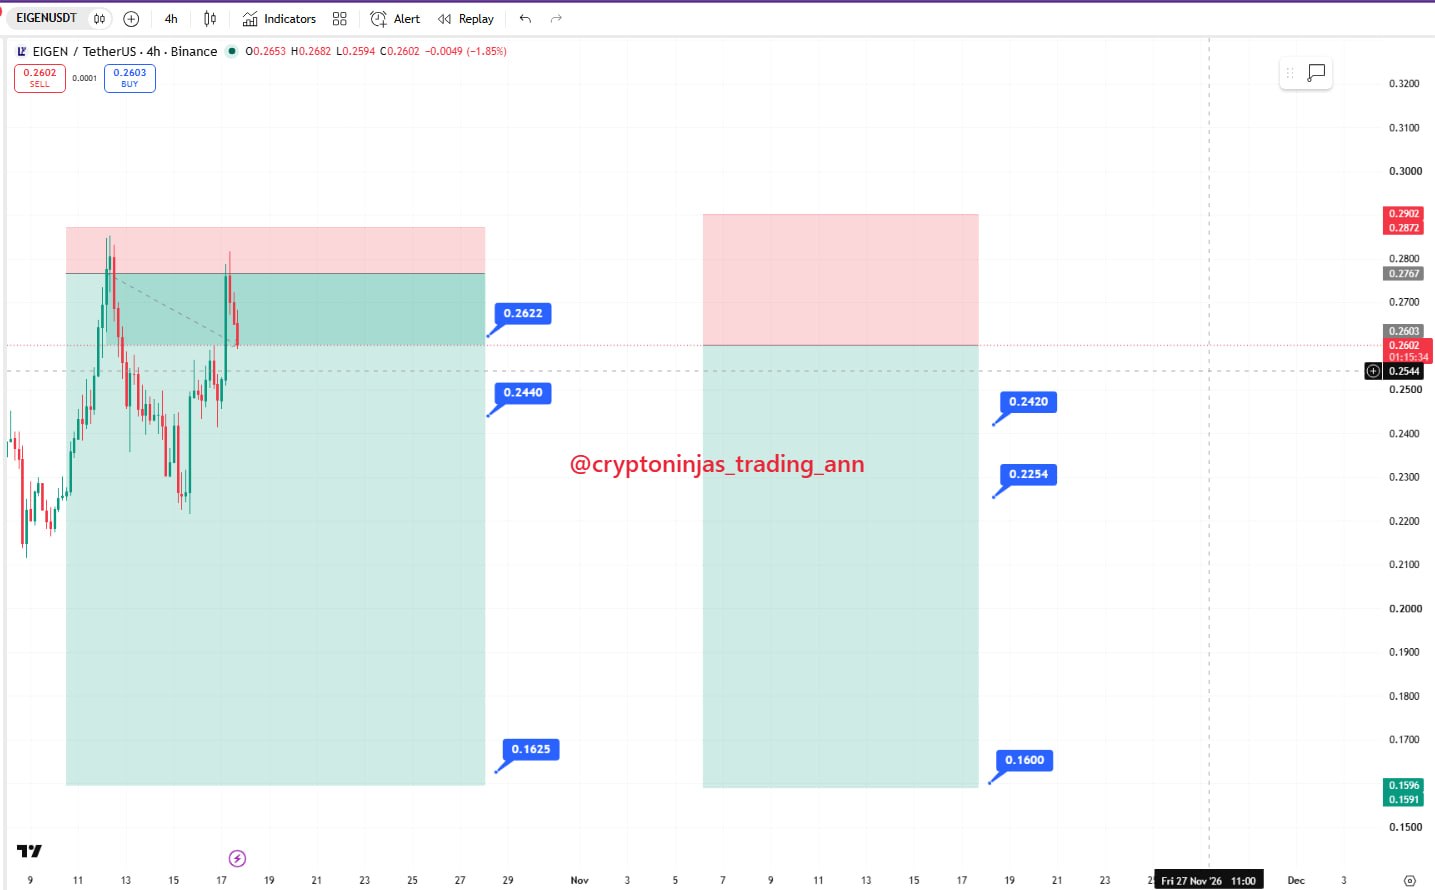Click the Fri 27 Nov '26 date label
Image resolution: width=1435 pixels, height=890 pixels.
[x=1209, y=880]
